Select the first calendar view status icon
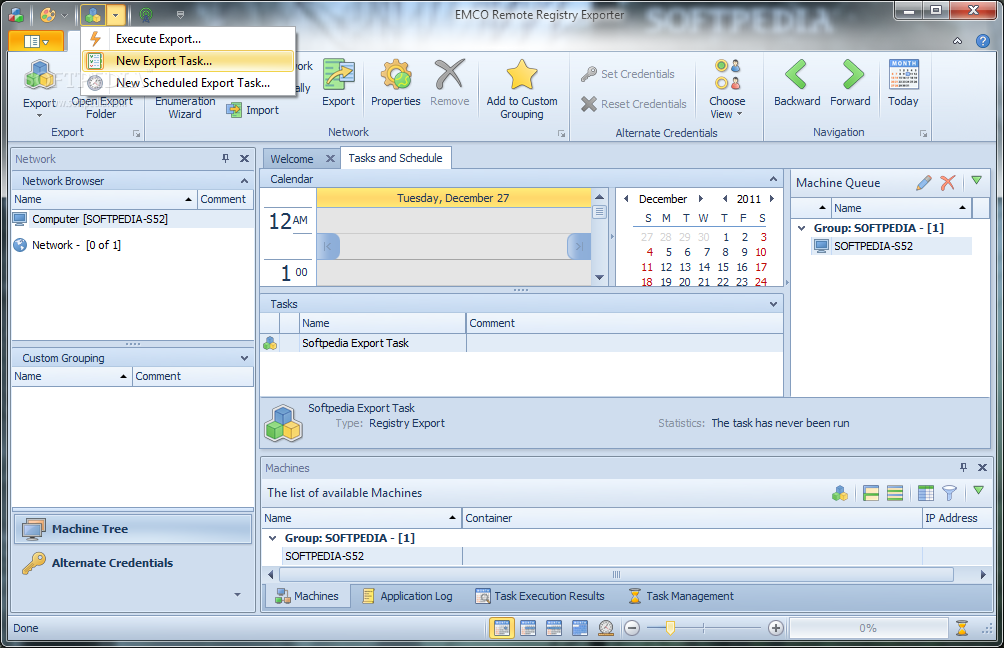Image resolution: width=1004 pixels, height=648 pixels. tap(502, 628)
